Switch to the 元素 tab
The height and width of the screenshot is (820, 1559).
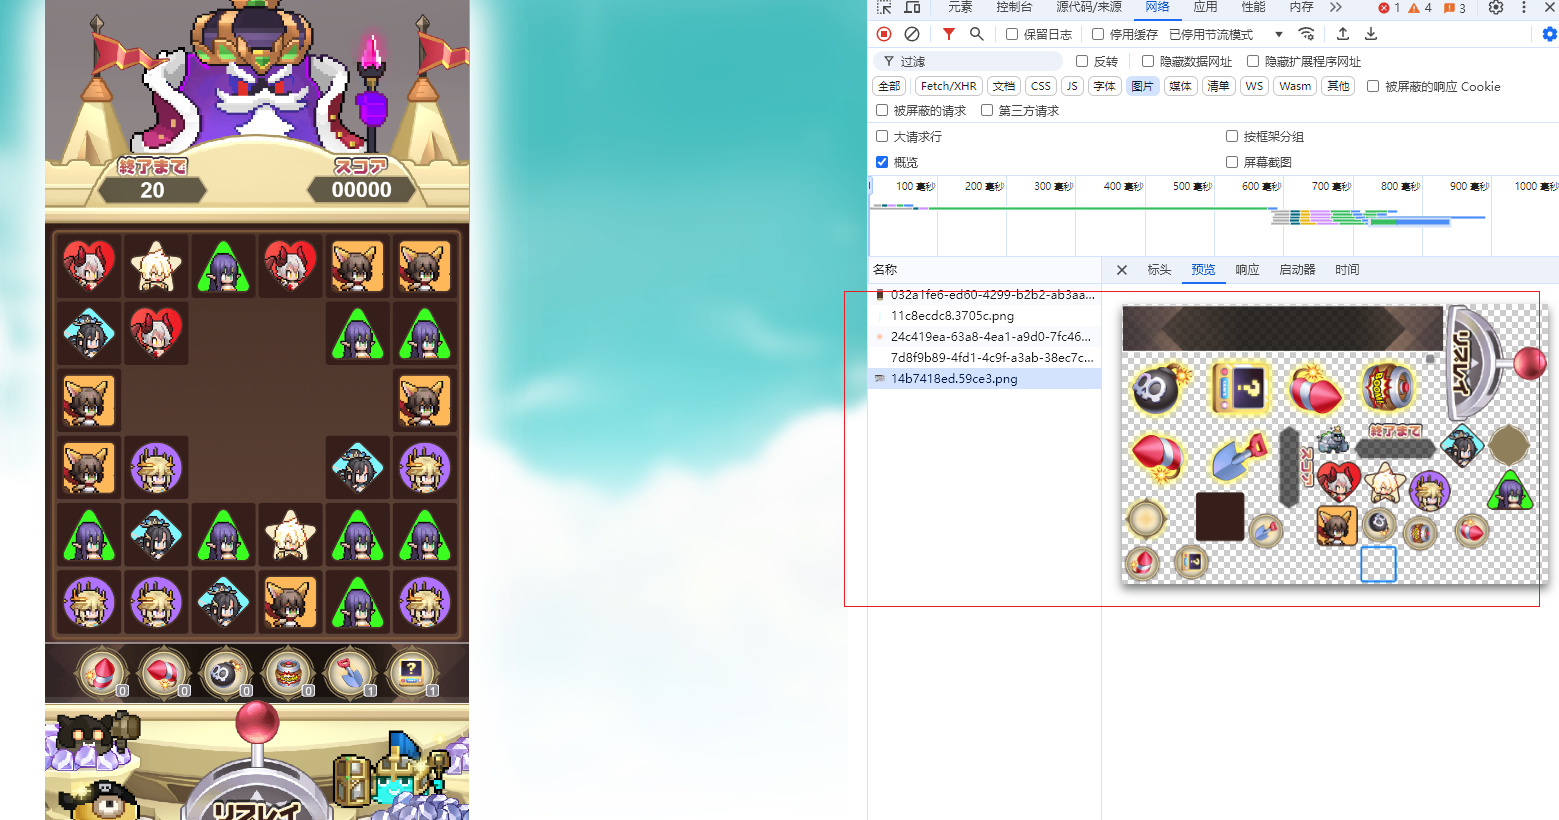click(960, 7)
